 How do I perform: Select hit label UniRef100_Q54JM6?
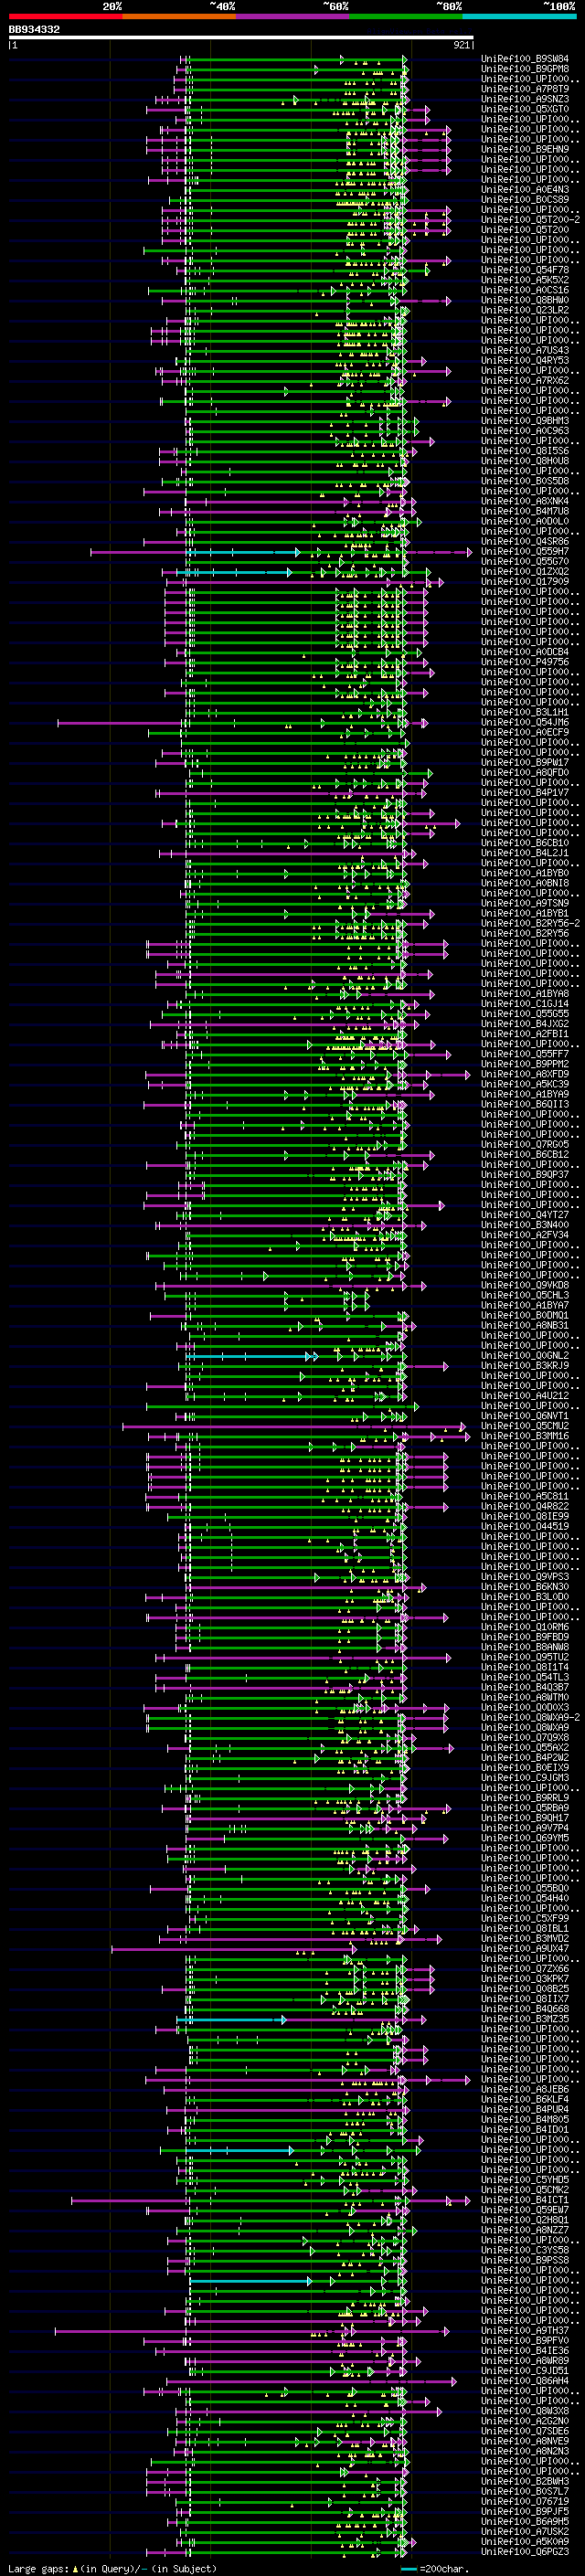[525, 722]
